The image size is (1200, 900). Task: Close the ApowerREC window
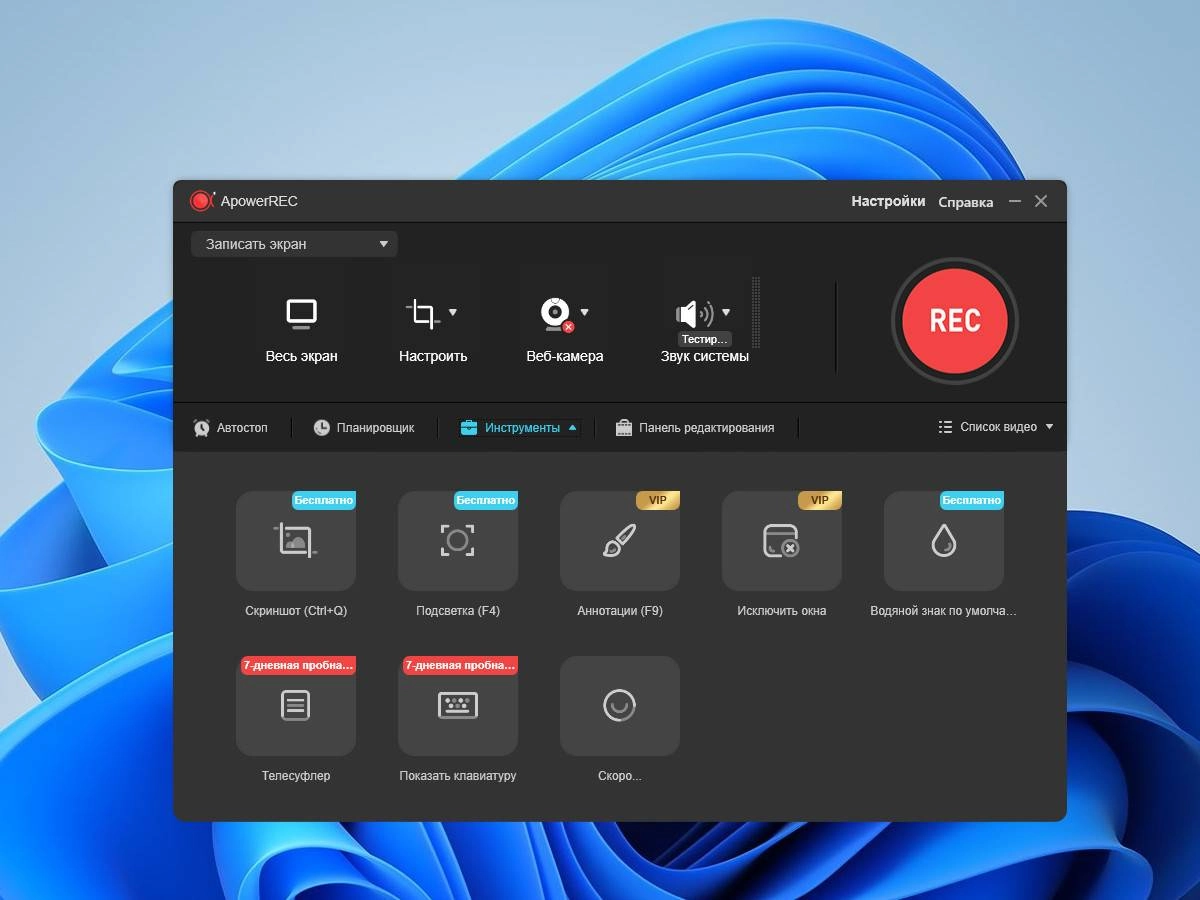pos(1041,201)
